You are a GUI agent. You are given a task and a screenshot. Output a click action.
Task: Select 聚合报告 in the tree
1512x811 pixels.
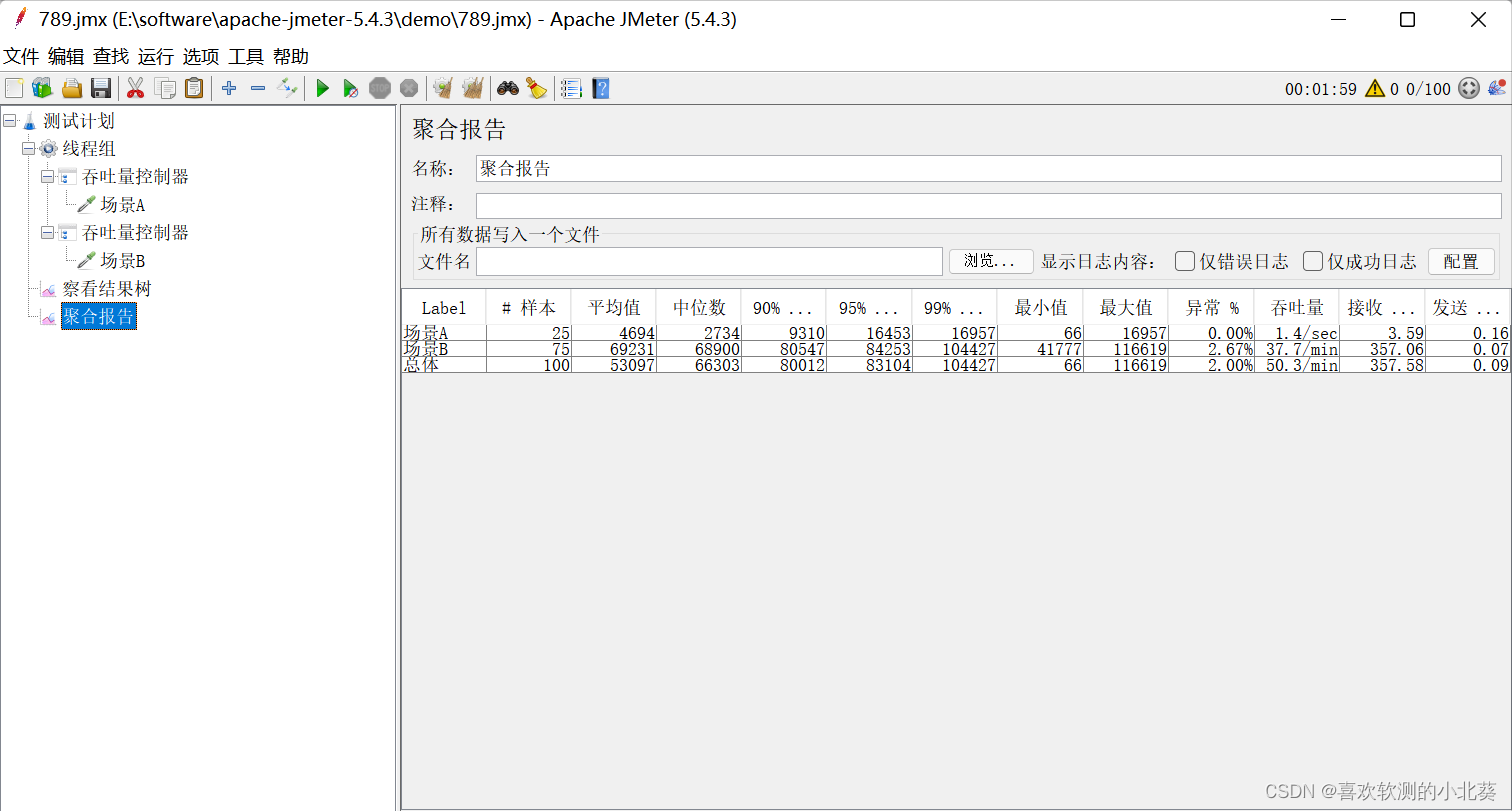98,317
